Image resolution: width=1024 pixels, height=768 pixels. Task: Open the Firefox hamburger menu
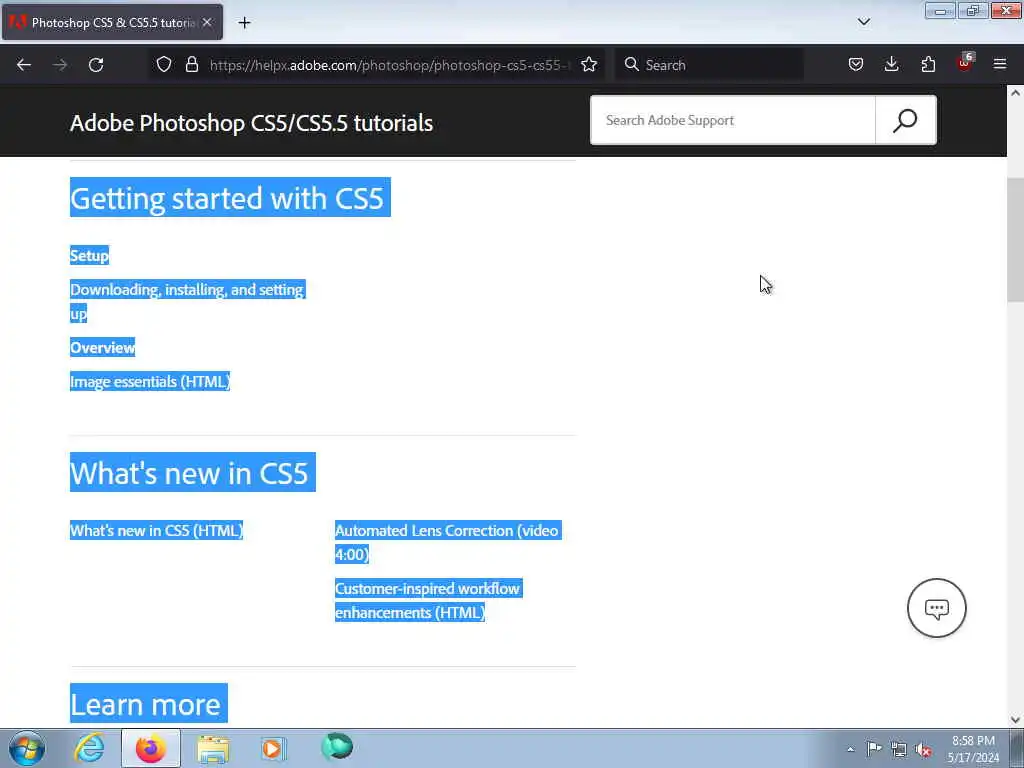[1000, 65]
